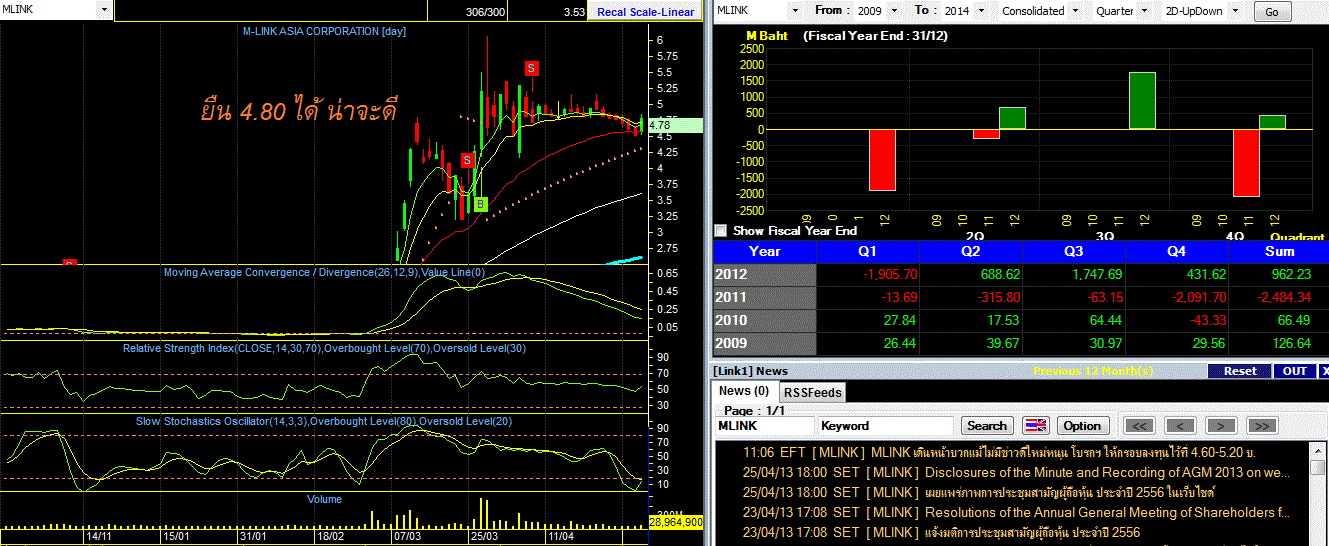Click cell value -1,905.70
The image size is (1329, 546).
[x=889, y=274]
